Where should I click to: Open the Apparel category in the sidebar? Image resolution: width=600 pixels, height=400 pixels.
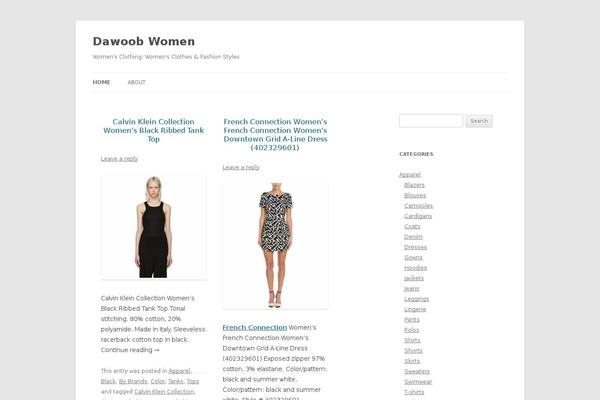click(409, 175)
